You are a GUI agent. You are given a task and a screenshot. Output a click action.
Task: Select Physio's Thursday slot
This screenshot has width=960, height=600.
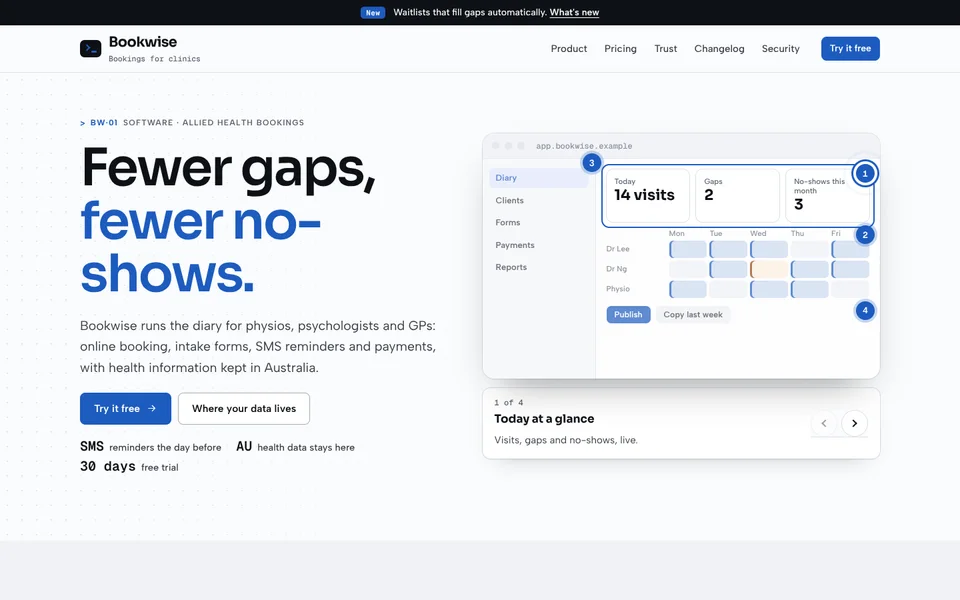(809, 289)
